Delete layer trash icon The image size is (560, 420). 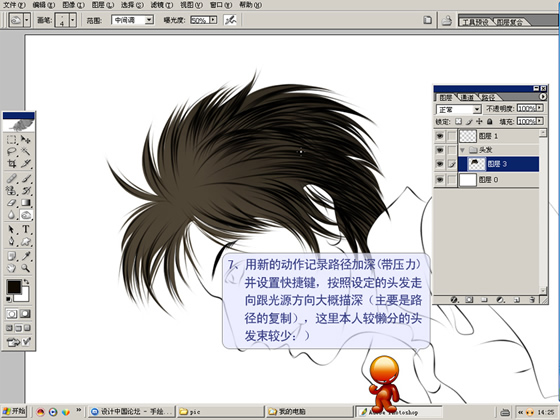[532, 300]
